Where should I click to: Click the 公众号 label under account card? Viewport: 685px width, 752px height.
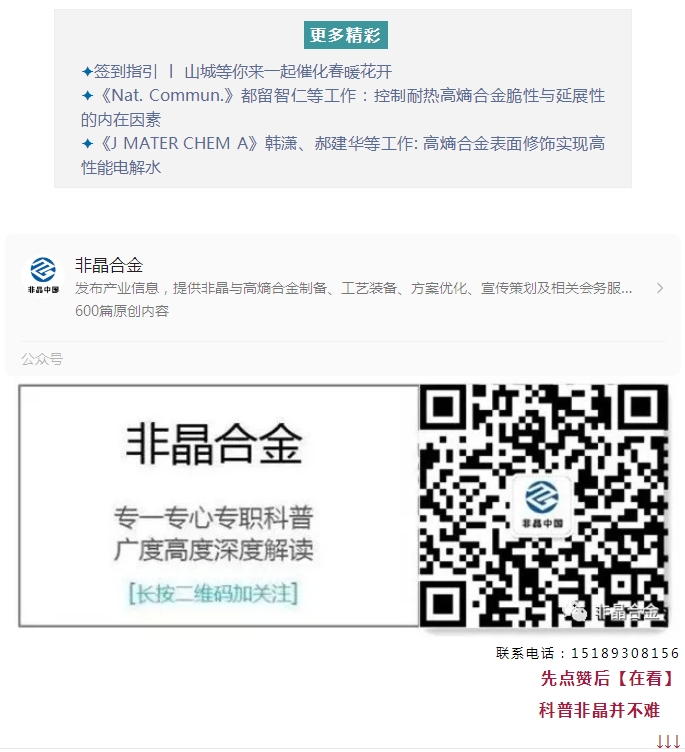(x=42, y=358)
